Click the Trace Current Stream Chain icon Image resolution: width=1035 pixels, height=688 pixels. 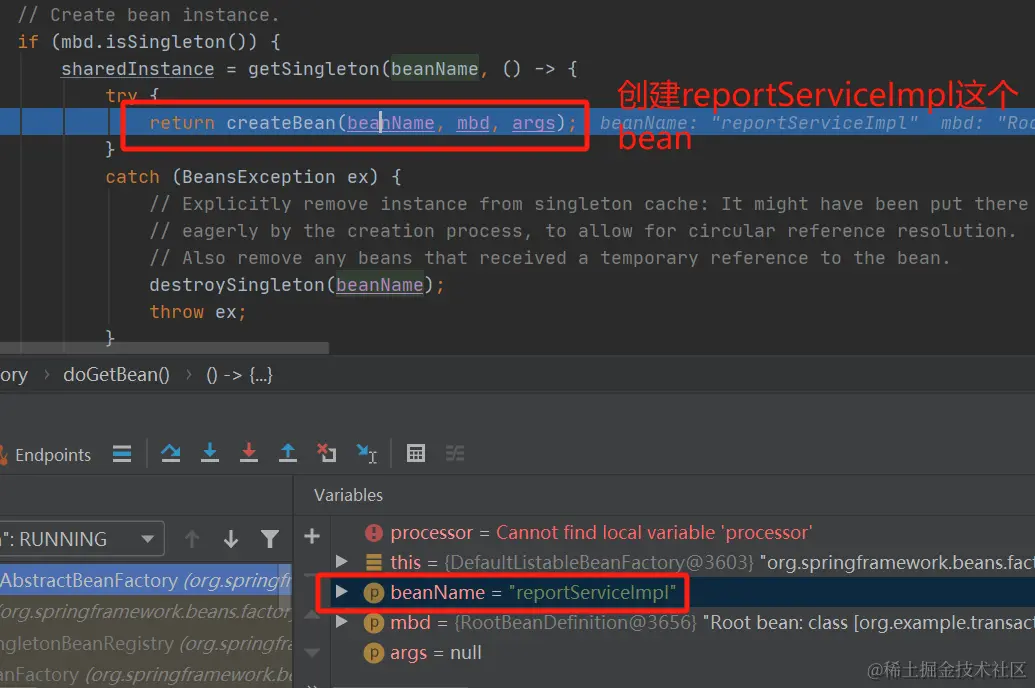pyautogui.click(x=455, y=453)
